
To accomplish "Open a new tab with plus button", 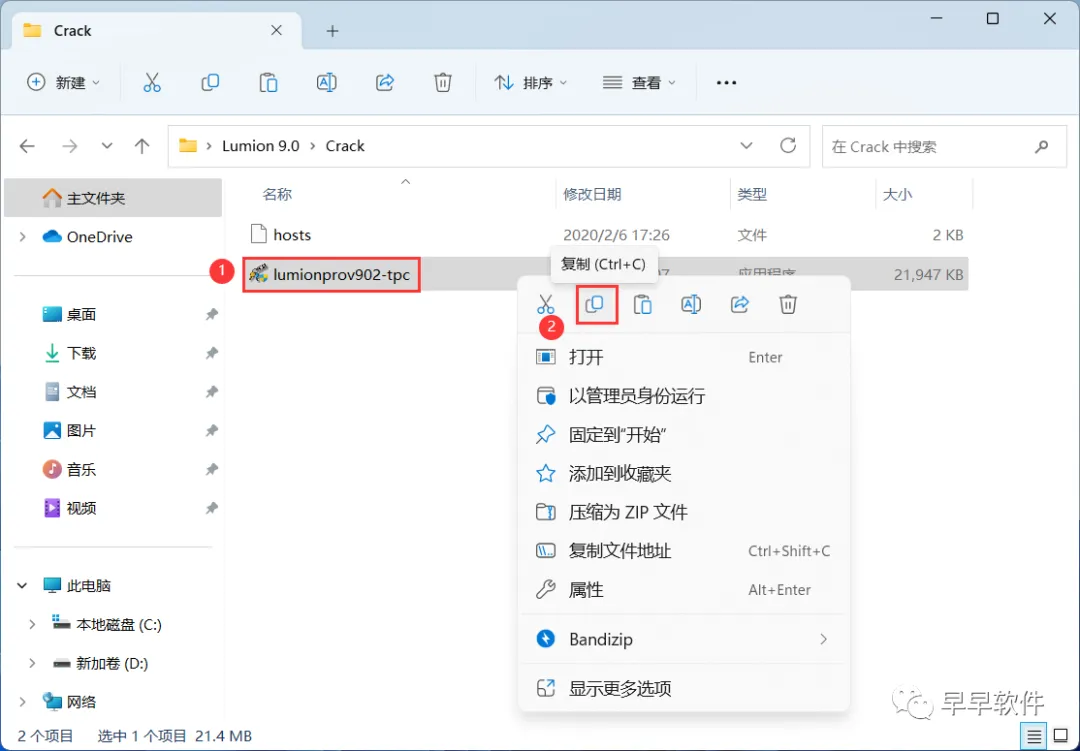I will (x=333, y=31).
